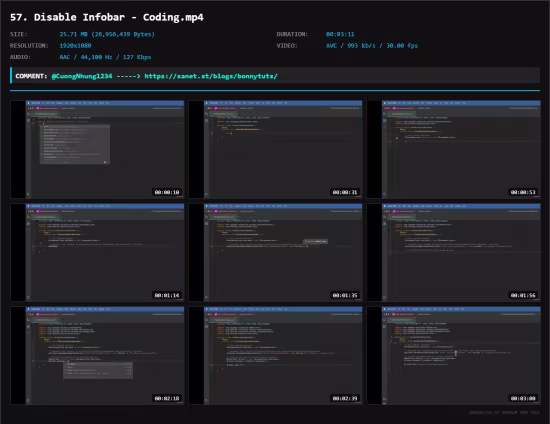Click the COMMENT: label
This screenshot has width=550, height=424.
[31, 76]
